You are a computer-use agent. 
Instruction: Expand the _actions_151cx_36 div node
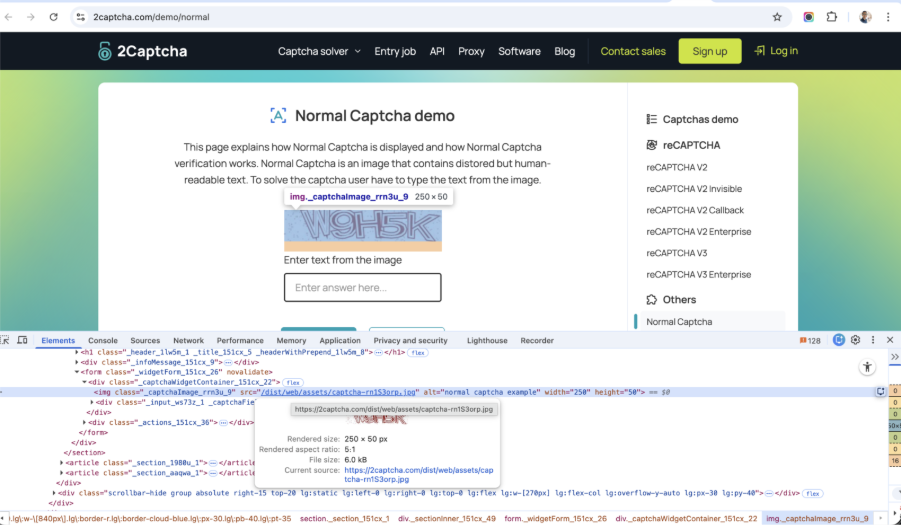click(84, 422)
